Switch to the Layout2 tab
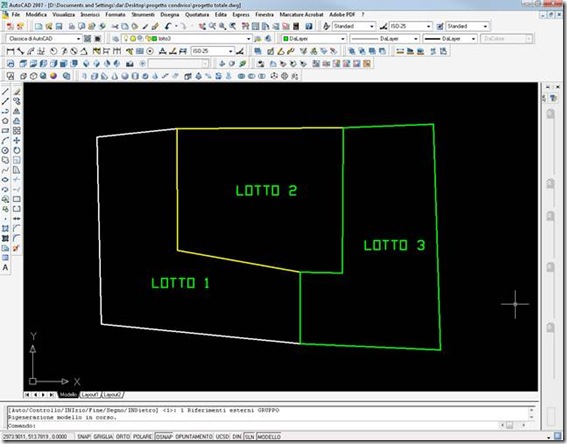 (x=112, y=394)
